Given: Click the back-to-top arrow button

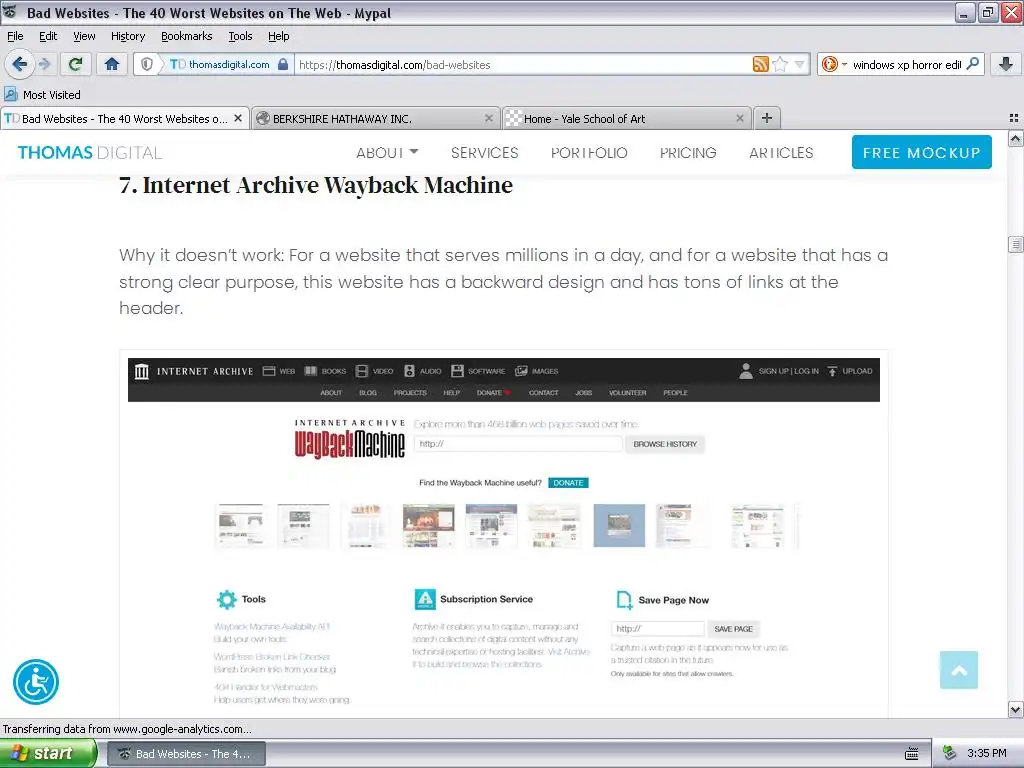Looking at the screenshot, I should tap(959, 670).
